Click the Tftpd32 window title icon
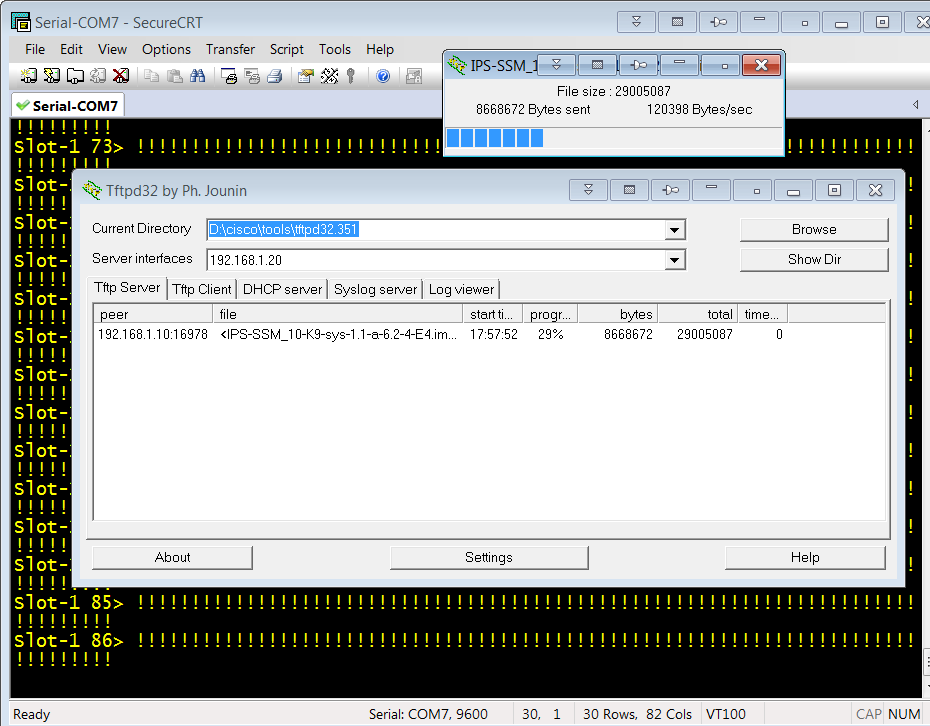The image size is (930, 726). click(92, 190)
